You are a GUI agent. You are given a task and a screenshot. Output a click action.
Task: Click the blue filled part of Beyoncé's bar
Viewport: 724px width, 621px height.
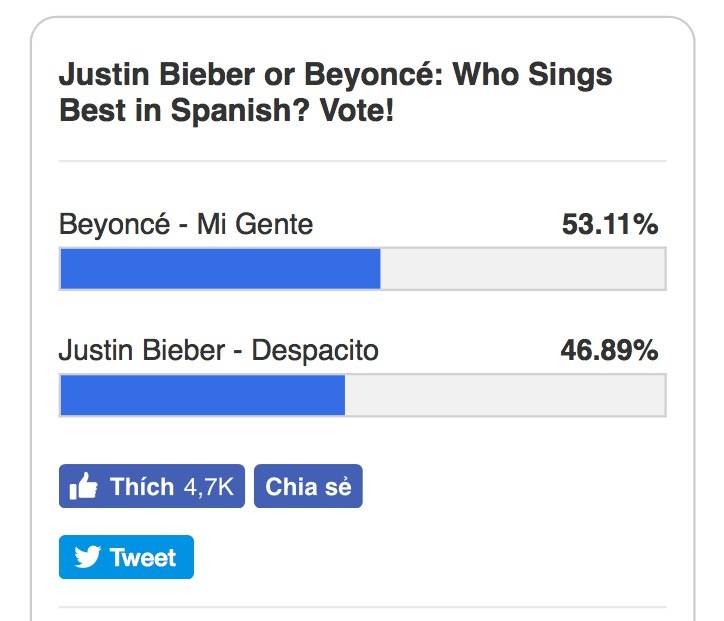220,269
